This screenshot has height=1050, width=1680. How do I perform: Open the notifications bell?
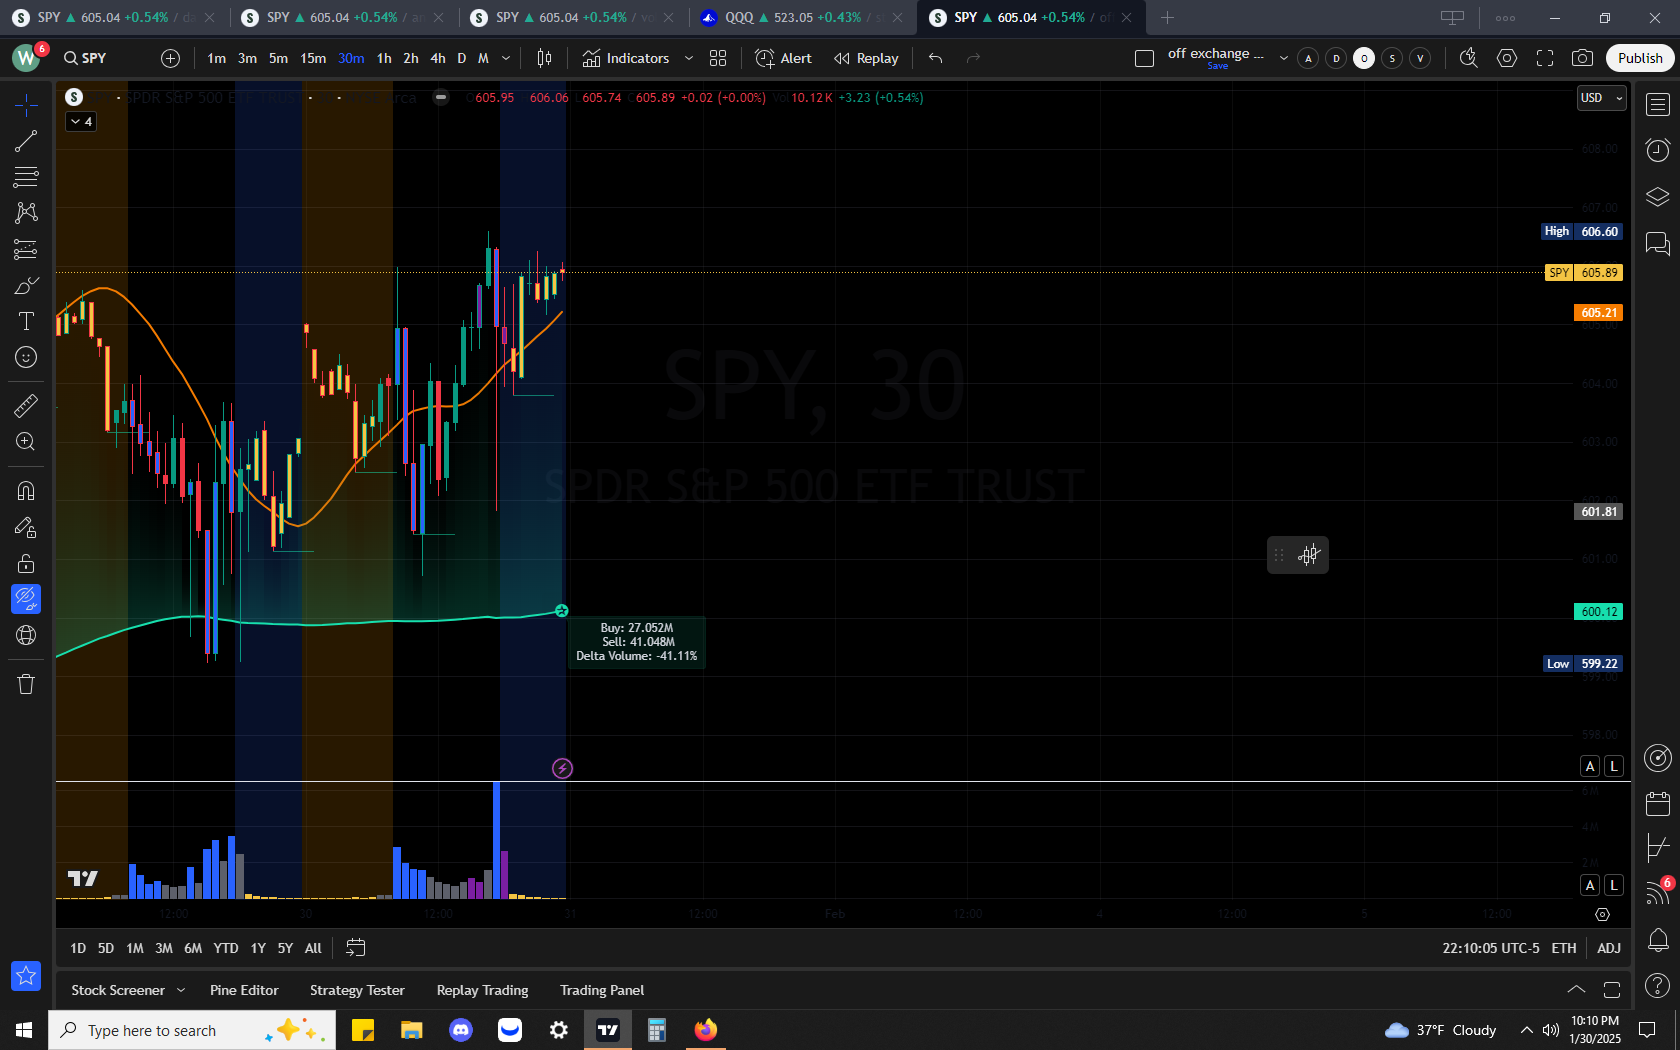tap(1658, 940)
